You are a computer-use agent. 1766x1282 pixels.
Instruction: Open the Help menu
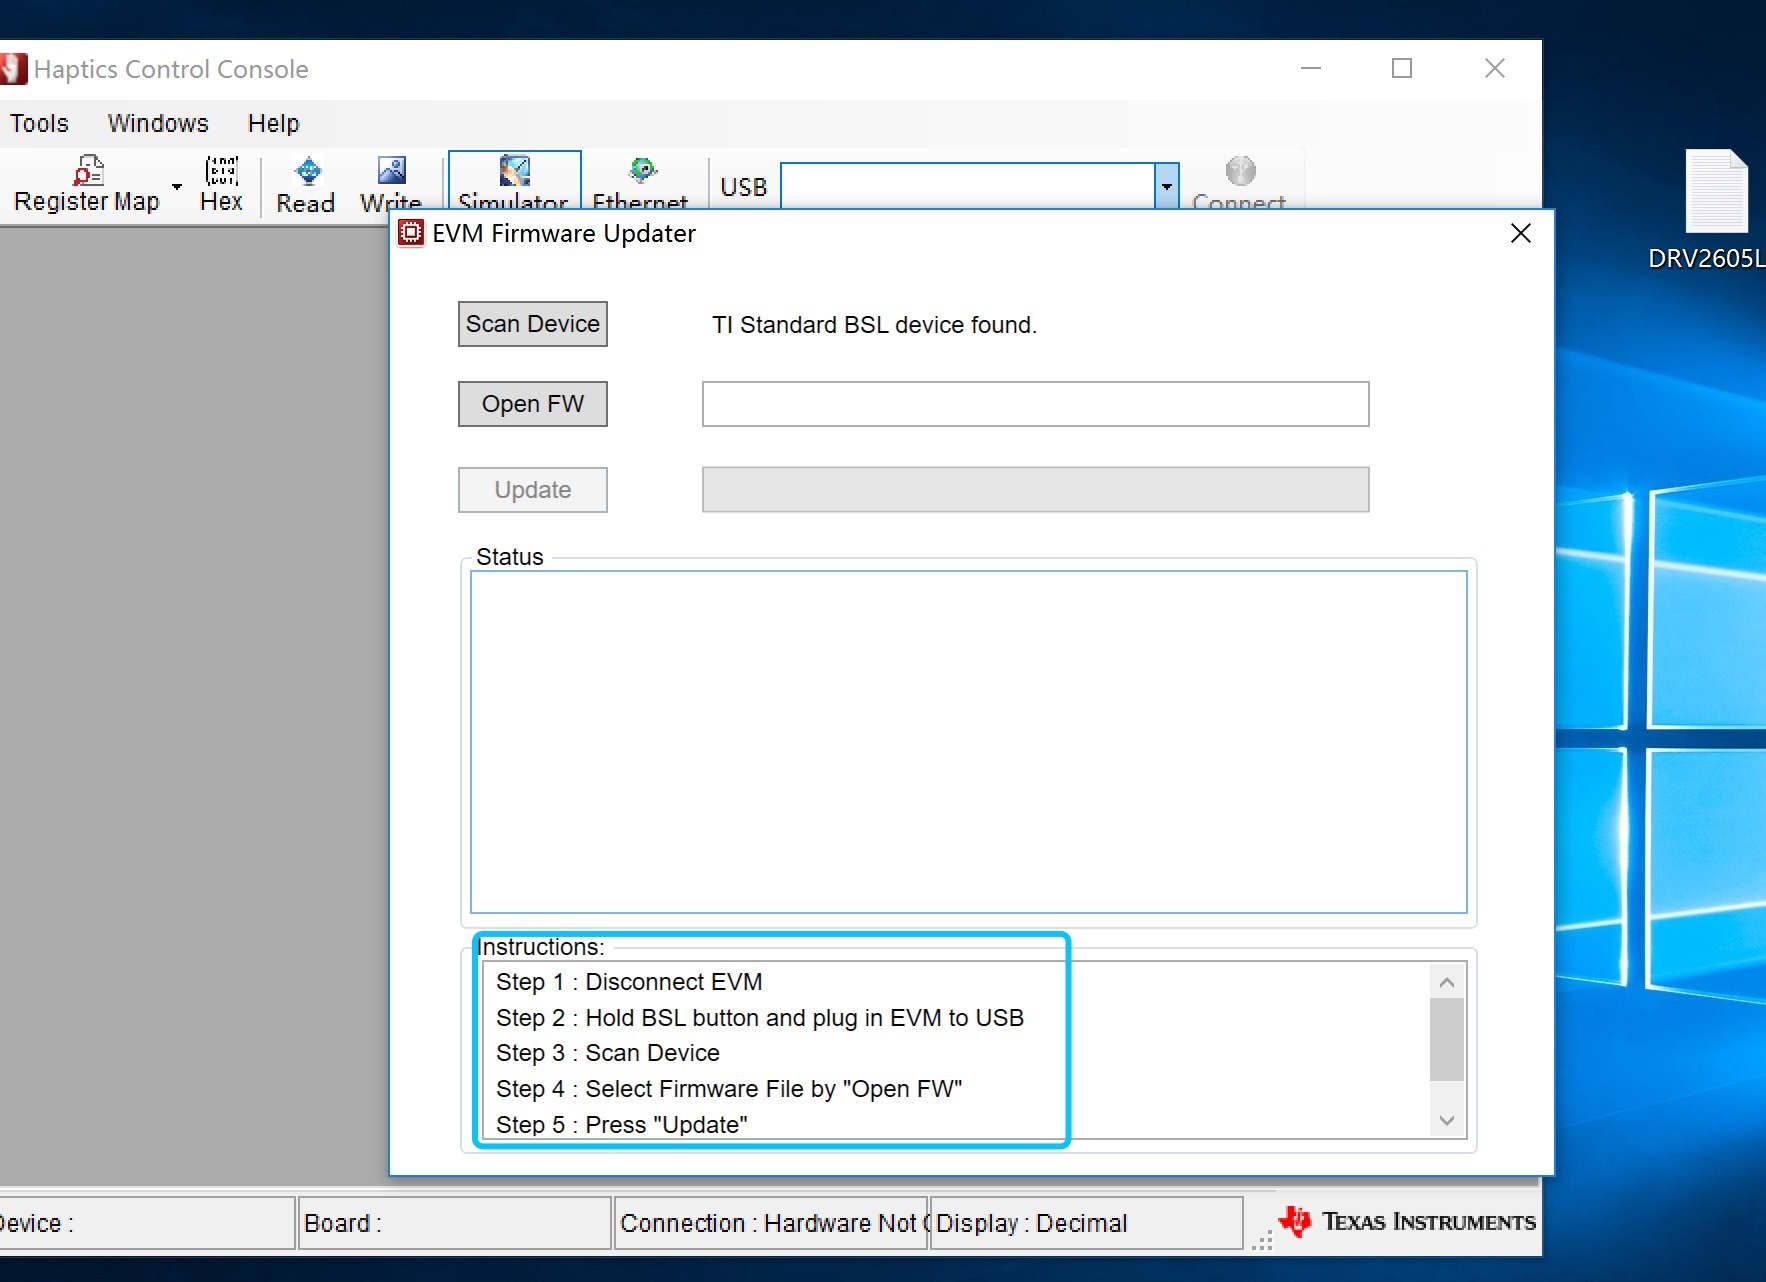point(273,123)
